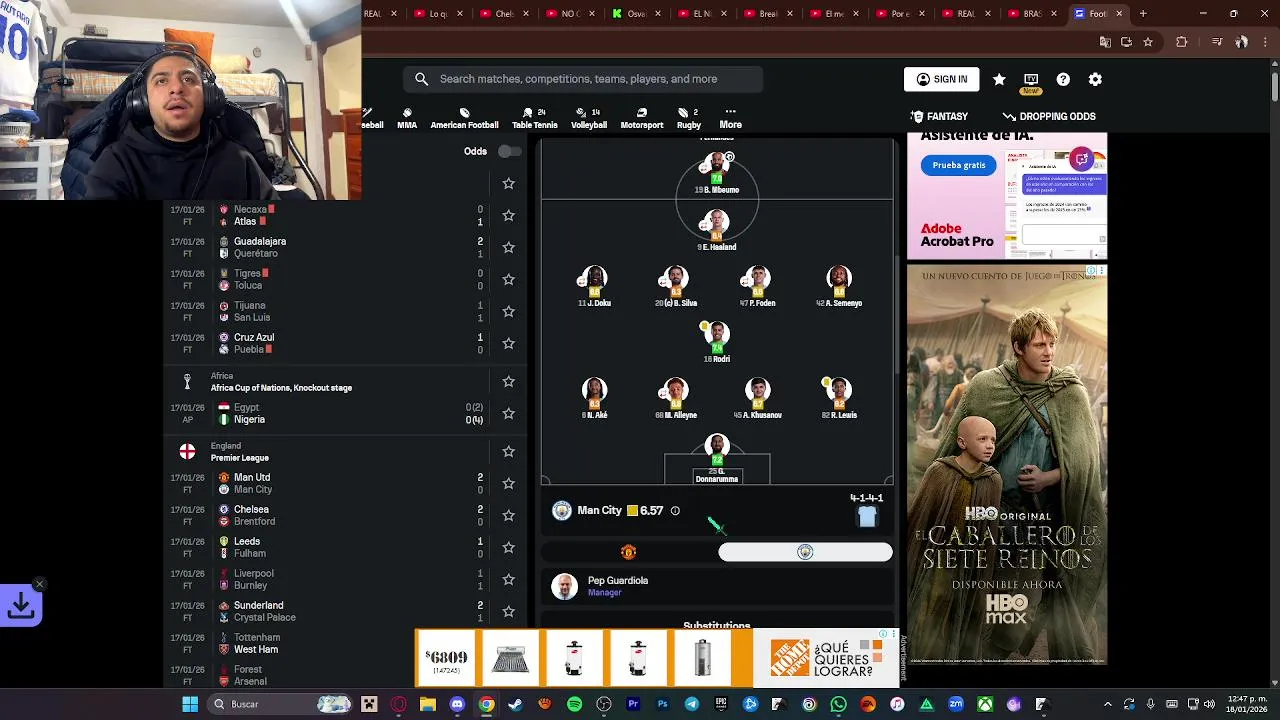Open a new browser tab

click(1143, 14)
